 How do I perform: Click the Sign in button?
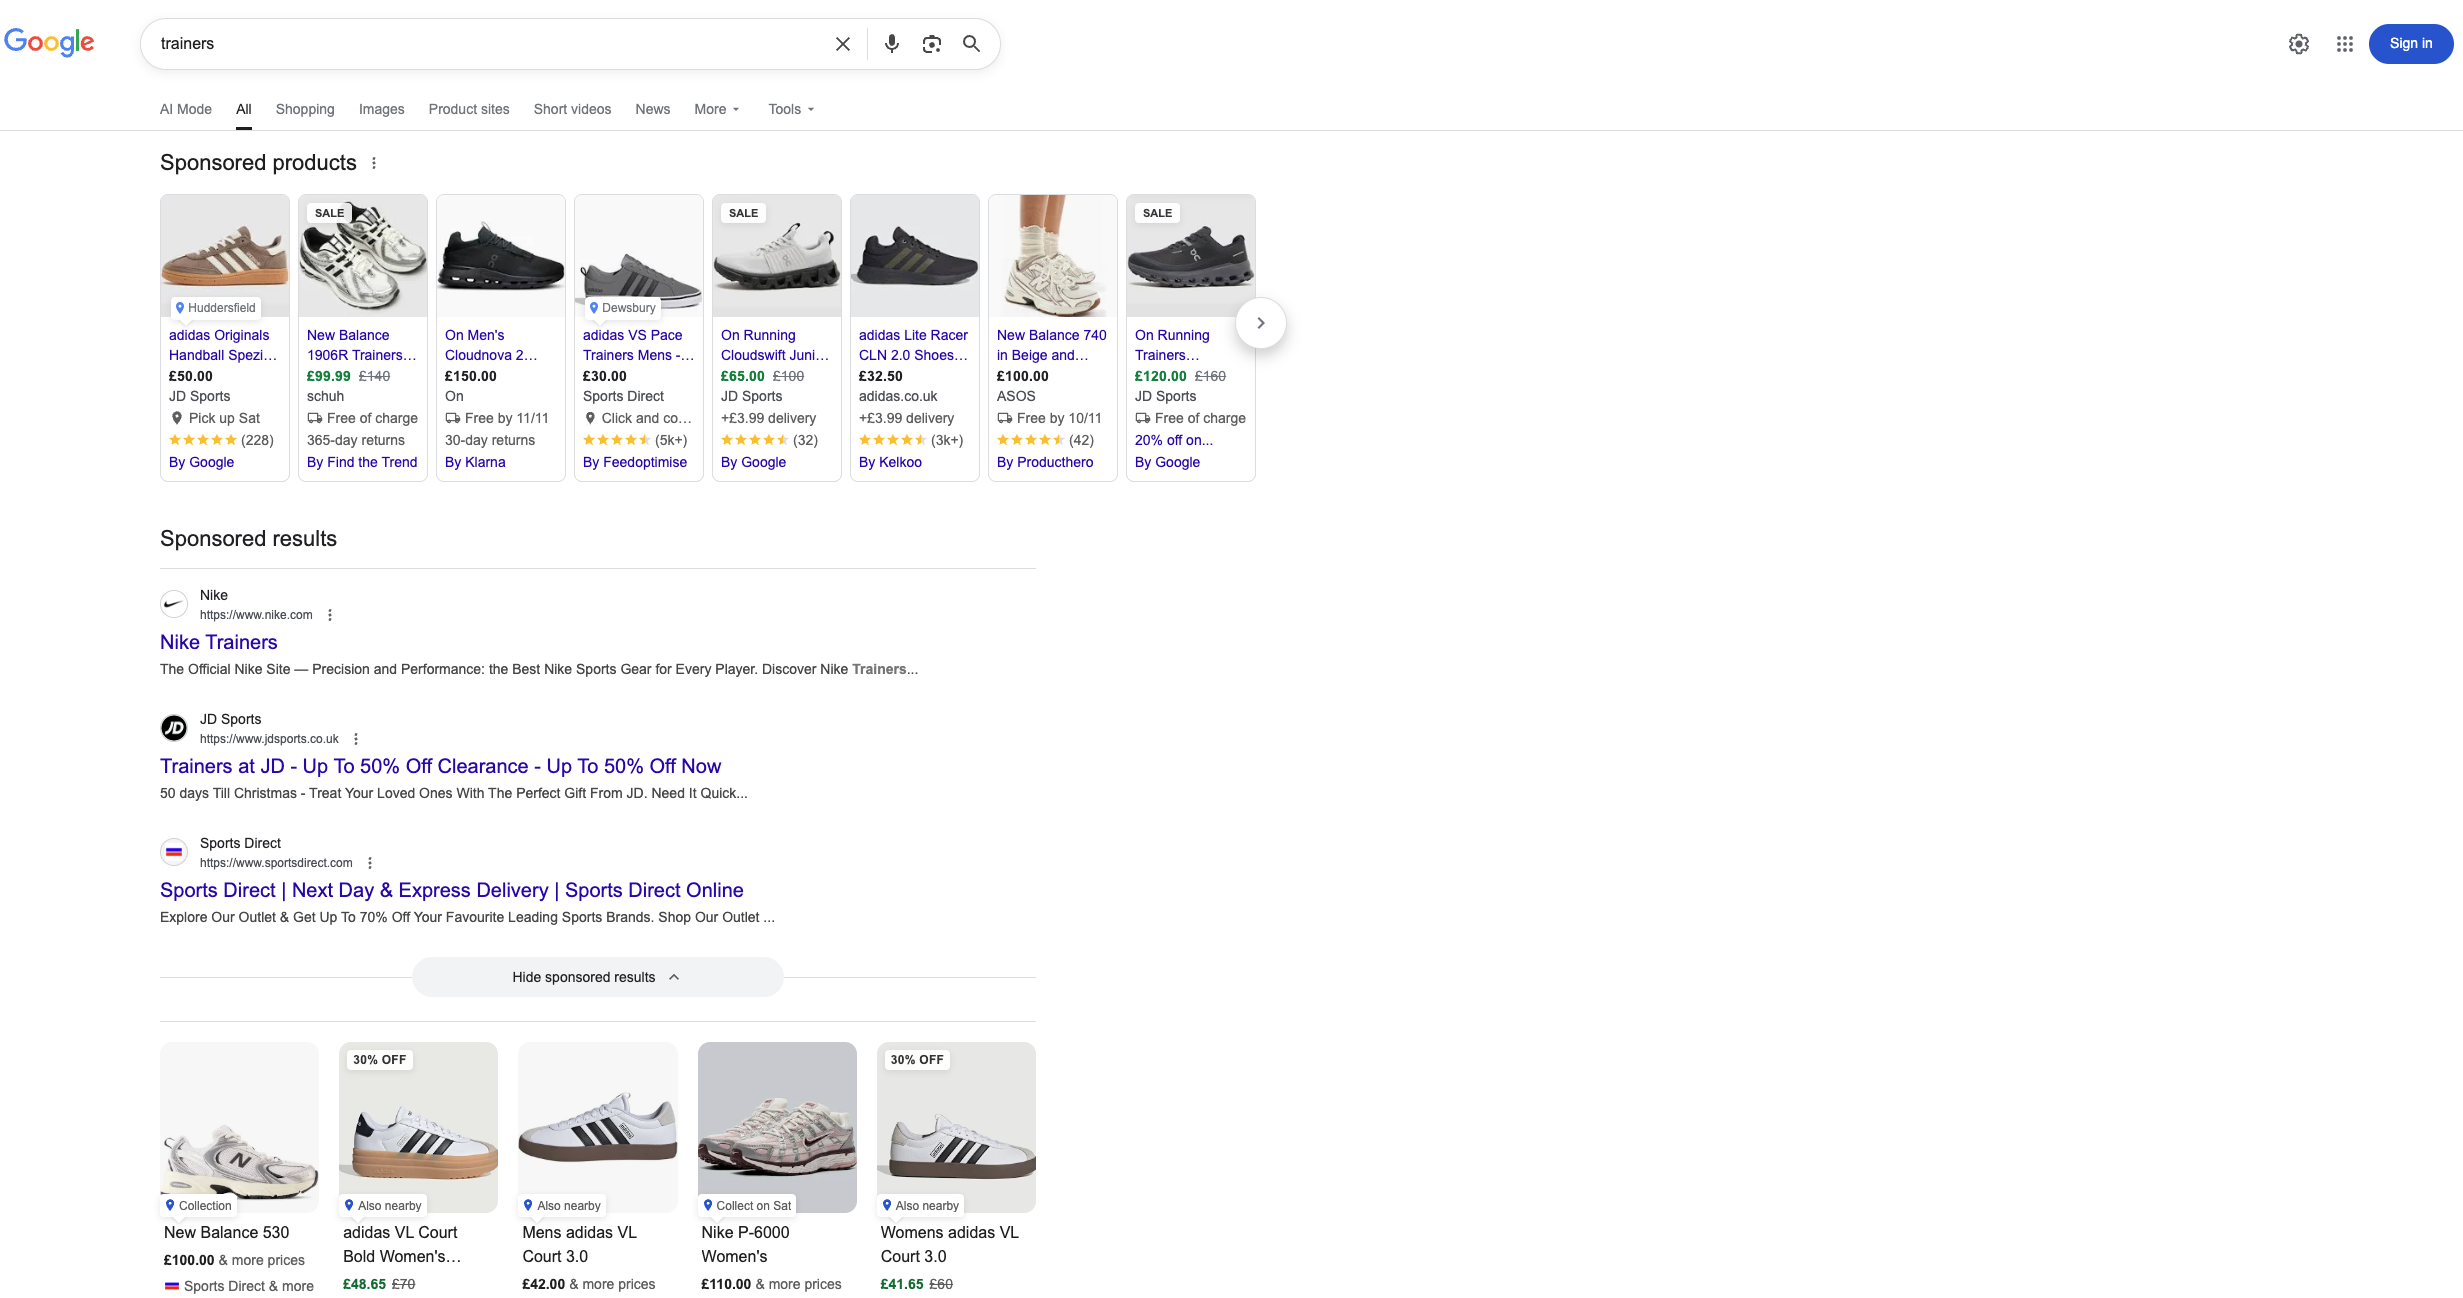click(x=2410, y=44)
